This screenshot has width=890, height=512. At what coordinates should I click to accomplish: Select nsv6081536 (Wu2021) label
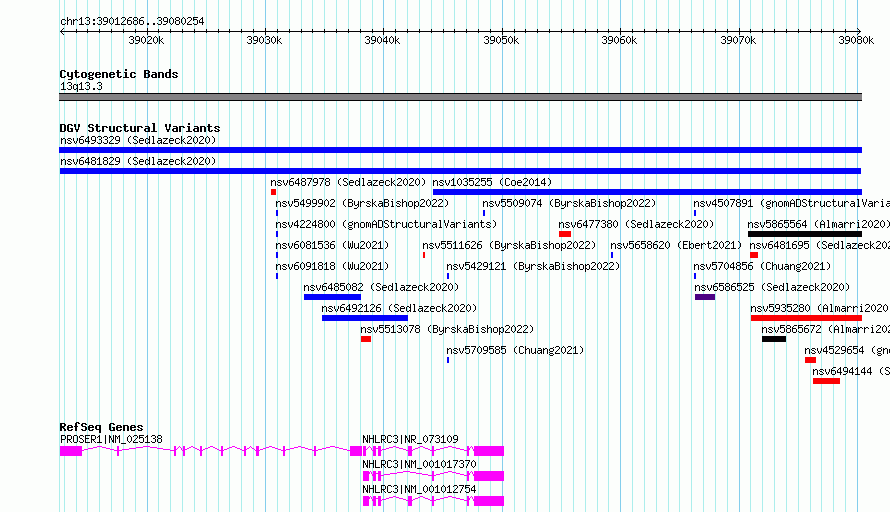tap(332, 245)
